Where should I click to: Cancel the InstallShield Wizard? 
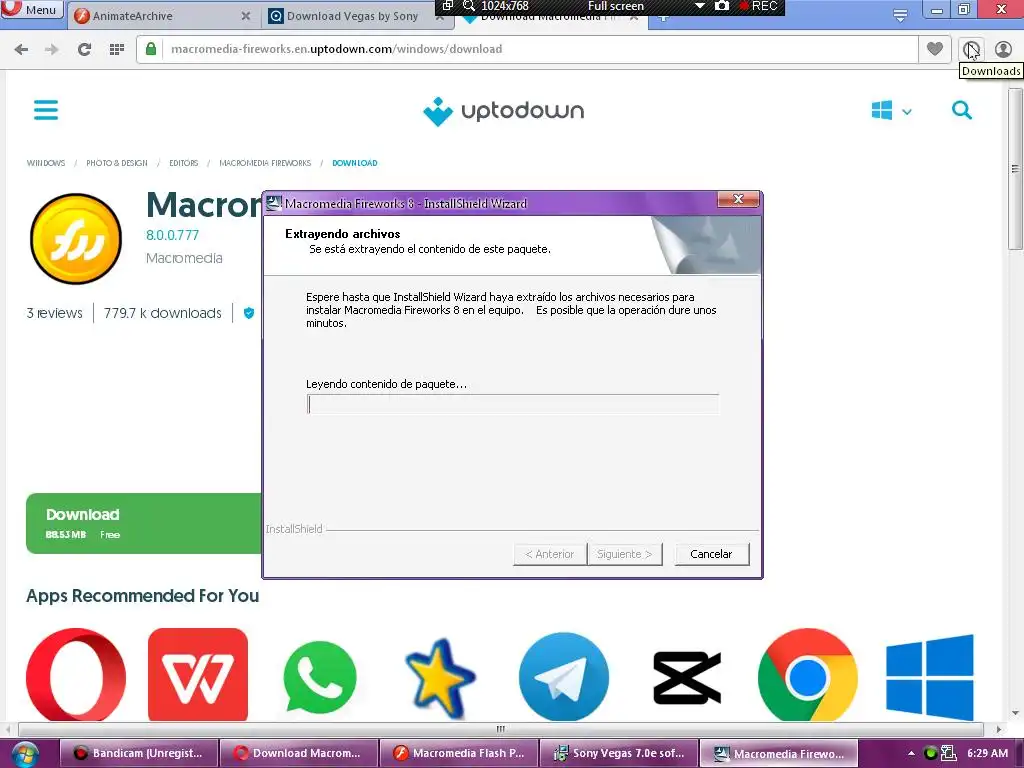(711, 554)
